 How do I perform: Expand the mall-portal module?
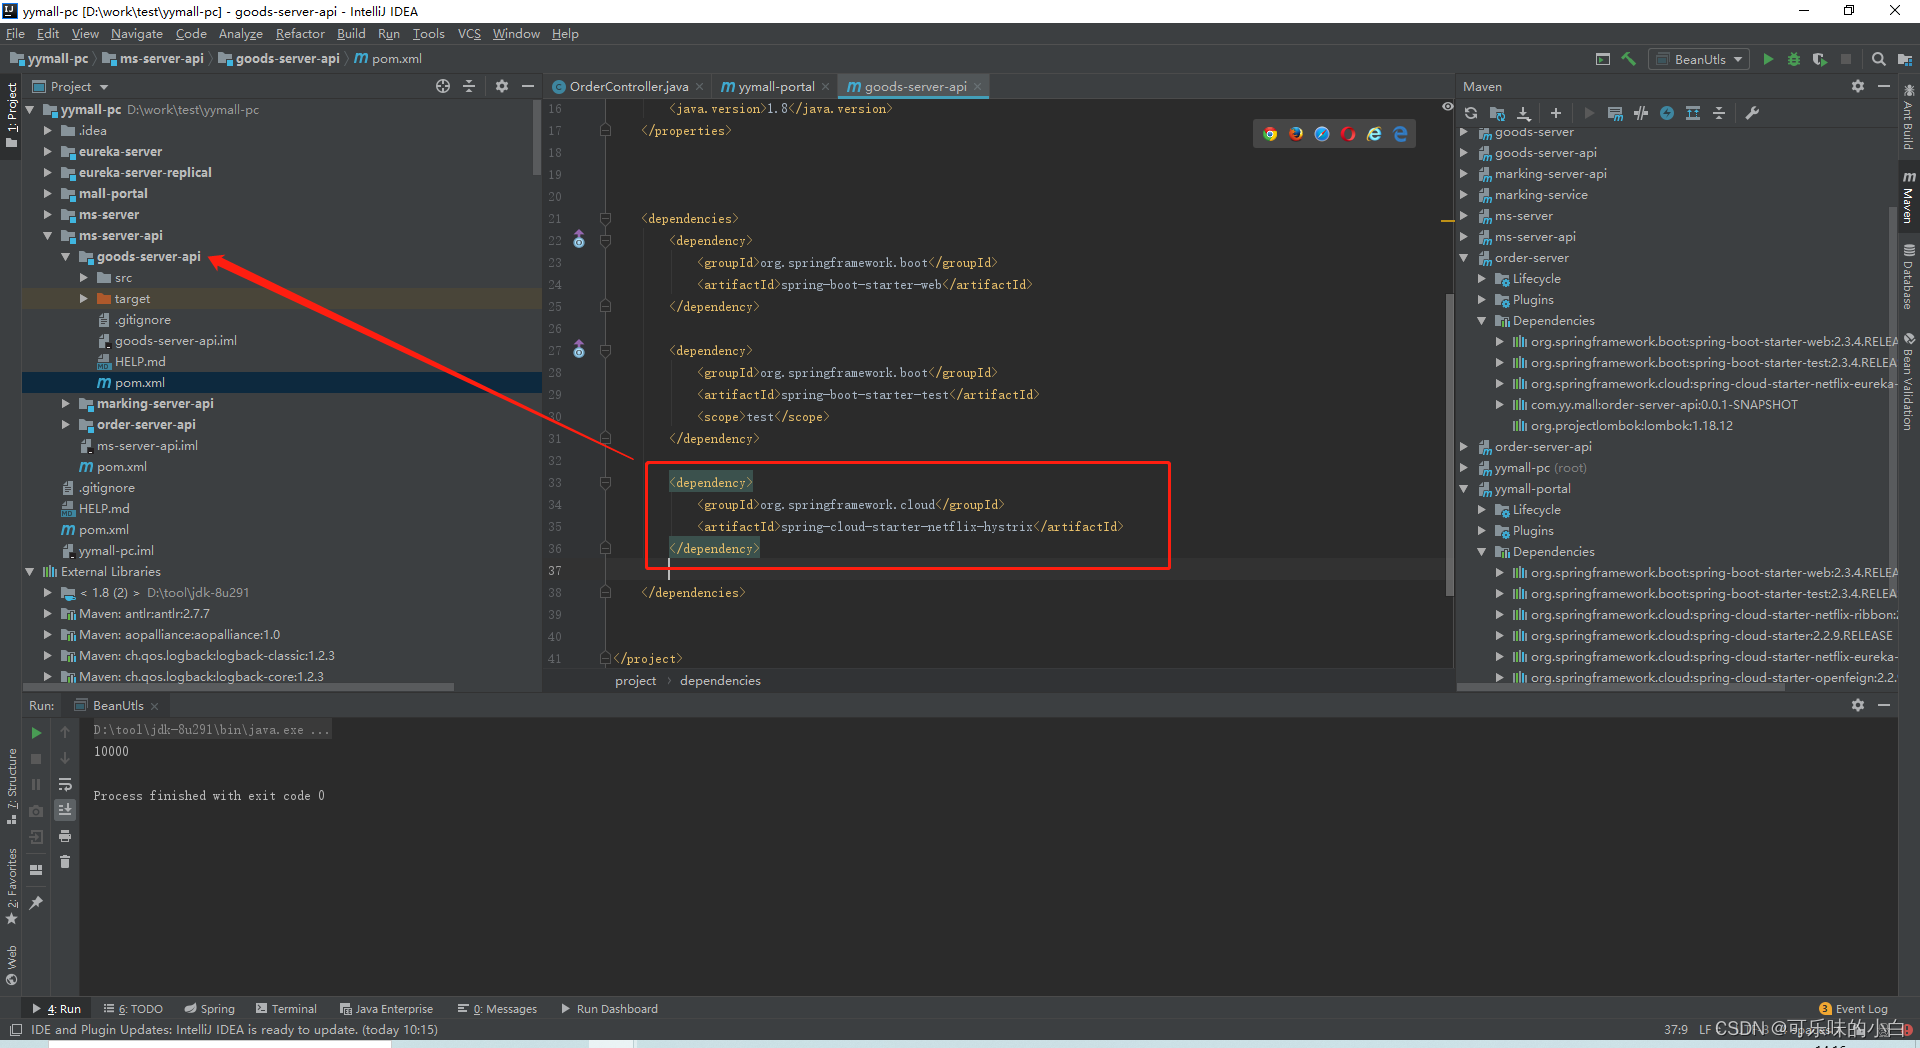47,194
